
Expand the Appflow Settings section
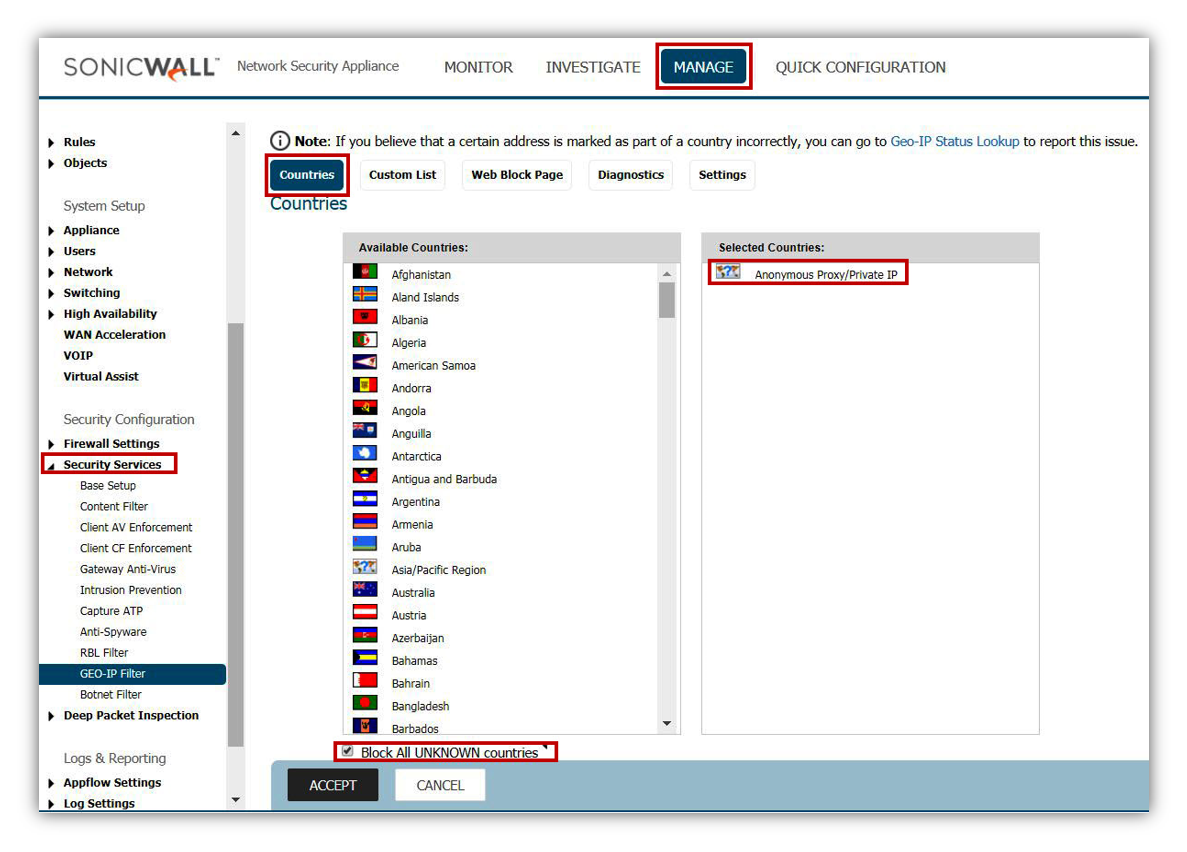click(x=51, y=783)
